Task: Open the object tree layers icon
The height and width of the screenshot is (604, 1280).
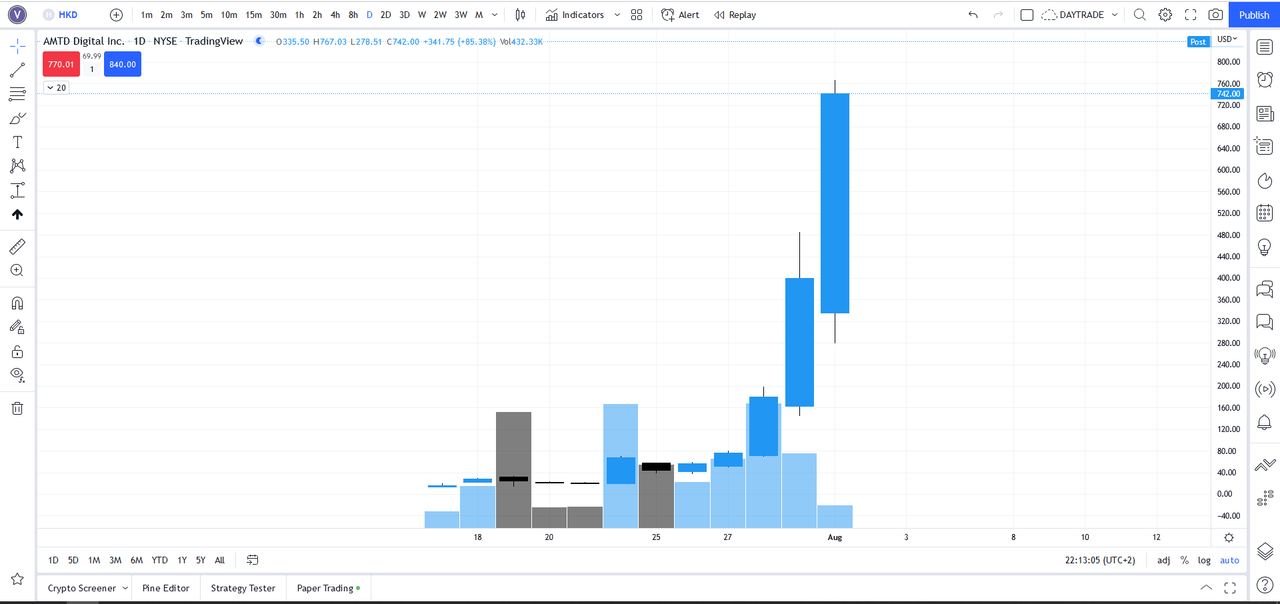Action: 1265,551
